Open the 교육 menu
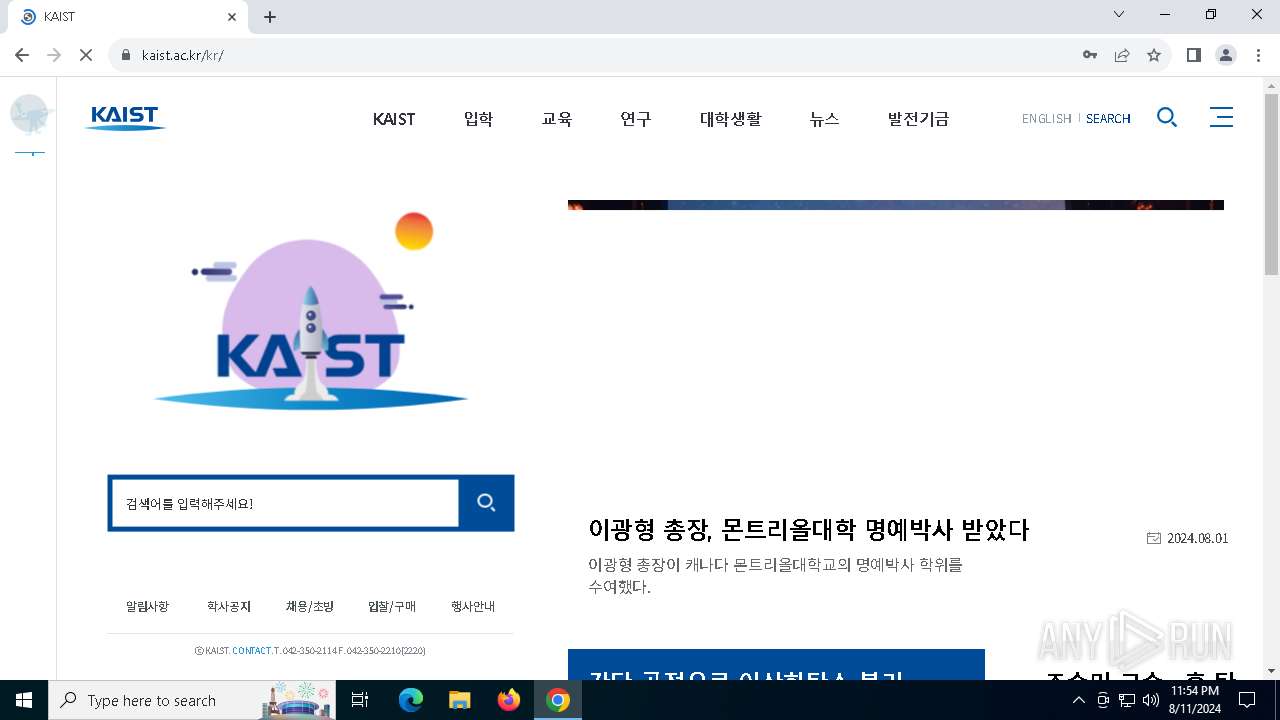The height and width of the screenshot is (720, 1280). pos(556,118)
